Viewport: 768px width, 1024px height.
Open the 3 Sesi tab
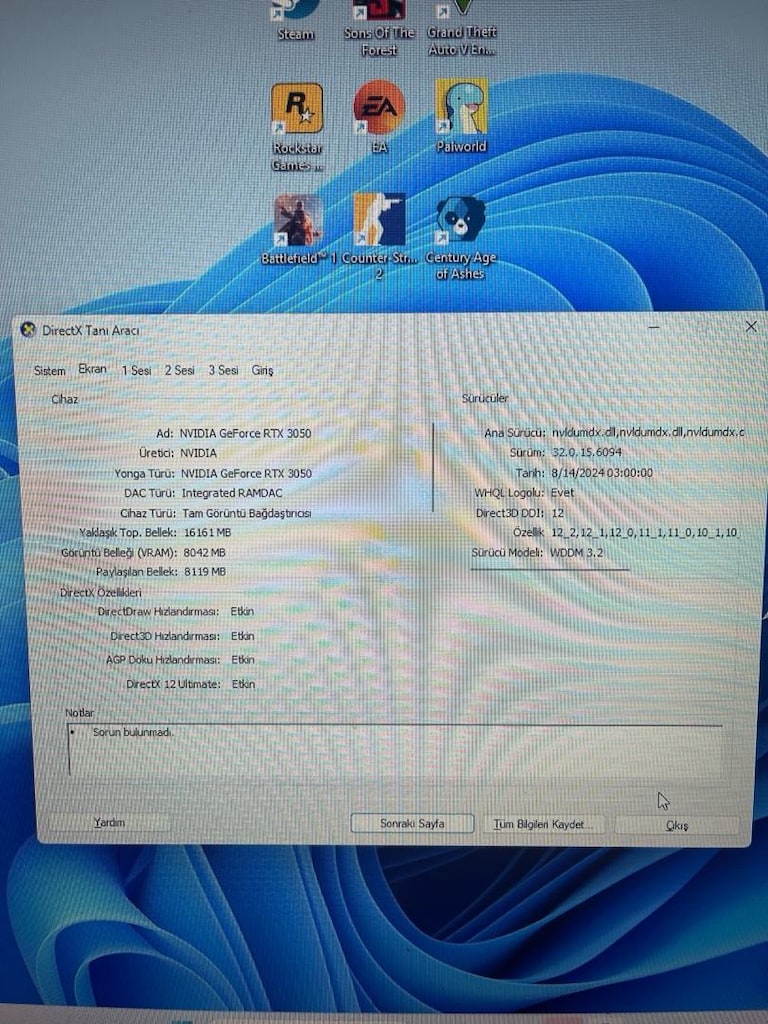point(223,370)
